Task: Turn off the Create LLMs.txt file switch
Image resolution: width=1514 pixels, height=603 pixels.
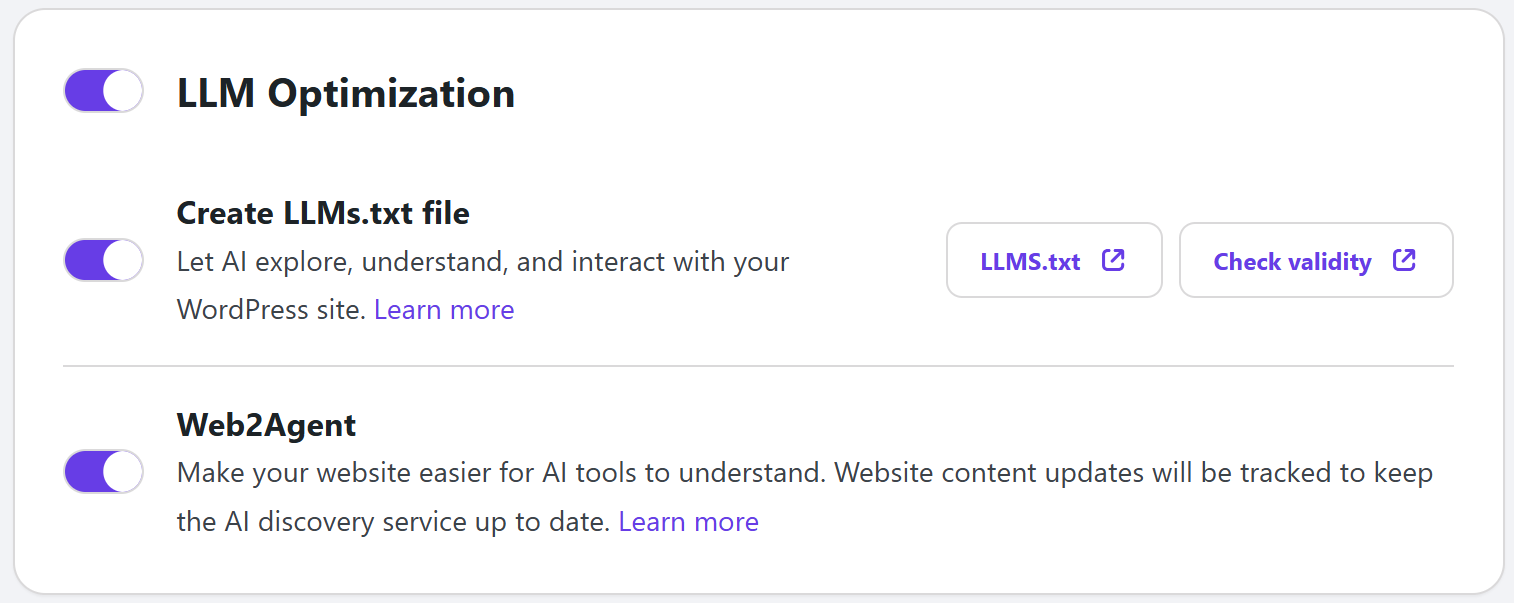Action: click(103, 260)
